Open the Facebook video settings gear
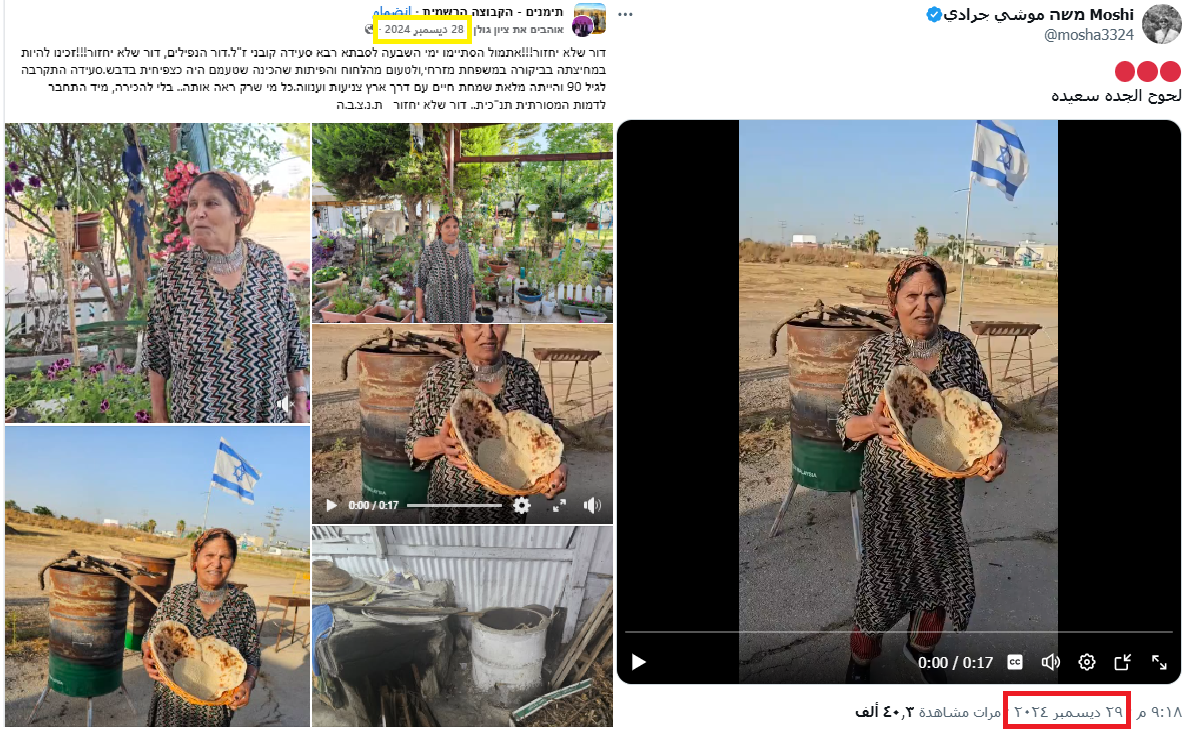This screenshot has height=732, width=1186. [521, 506]
